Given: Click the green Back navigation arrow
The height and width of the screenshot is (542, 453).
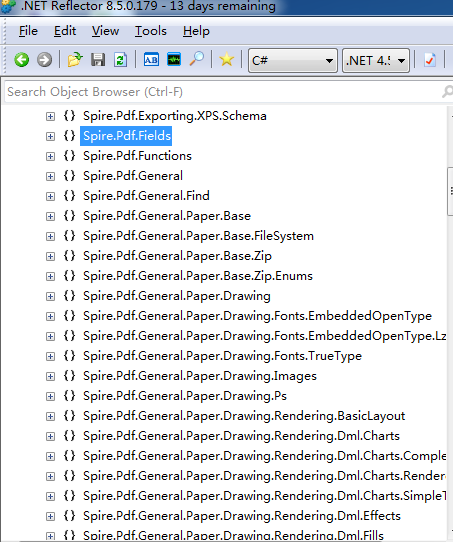Looking at the screenshot, I should tap(22, 60).
